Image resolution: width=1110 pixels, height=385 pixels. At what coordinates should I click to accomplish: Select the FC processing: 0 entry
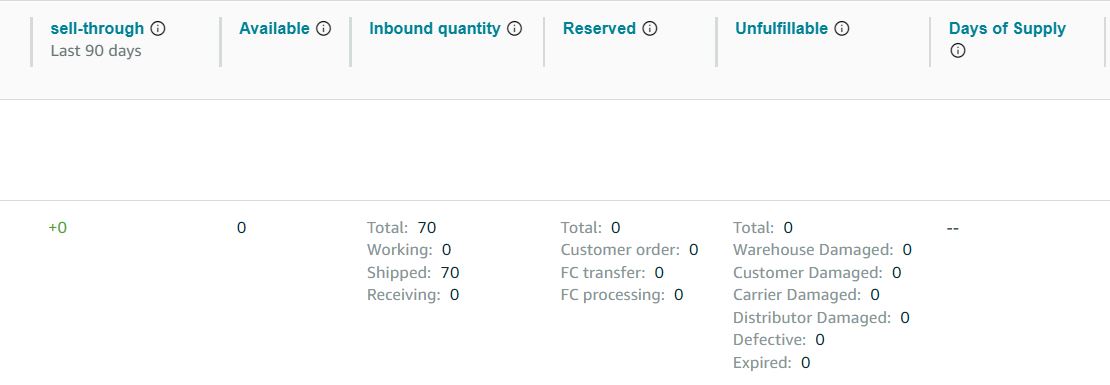pyautogui.click(x=622, y=294)
